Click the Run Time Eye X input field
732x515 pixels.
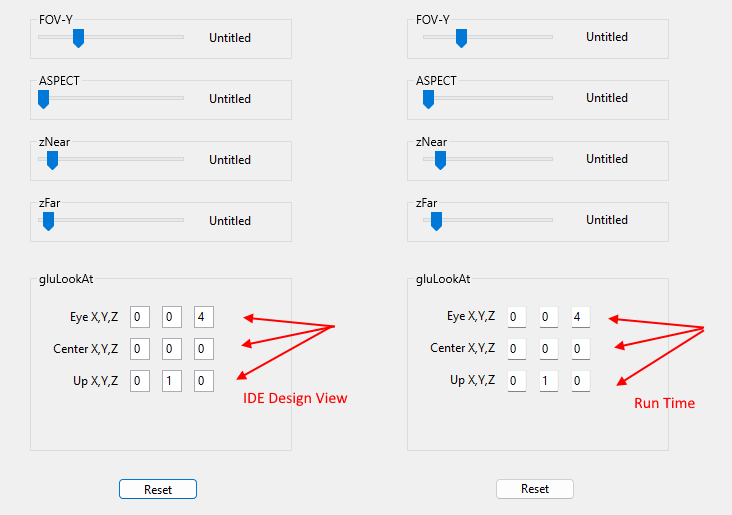517,317
